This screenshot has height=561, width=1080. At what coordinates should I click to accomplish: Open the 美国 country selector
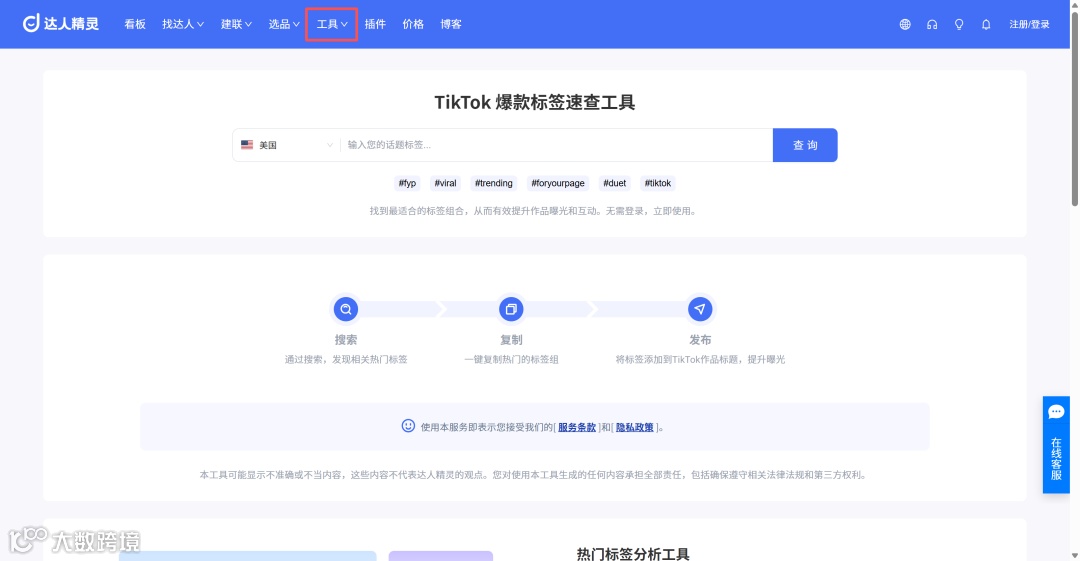click(x=287, y=145)
